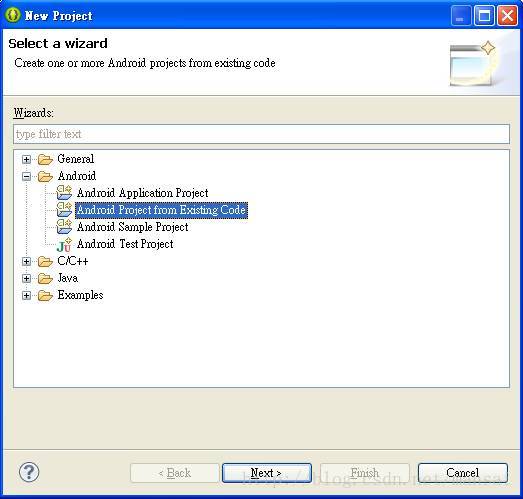Open help with the question mark icon
This screenshot has height=499, width=523.
pos(29,472)
